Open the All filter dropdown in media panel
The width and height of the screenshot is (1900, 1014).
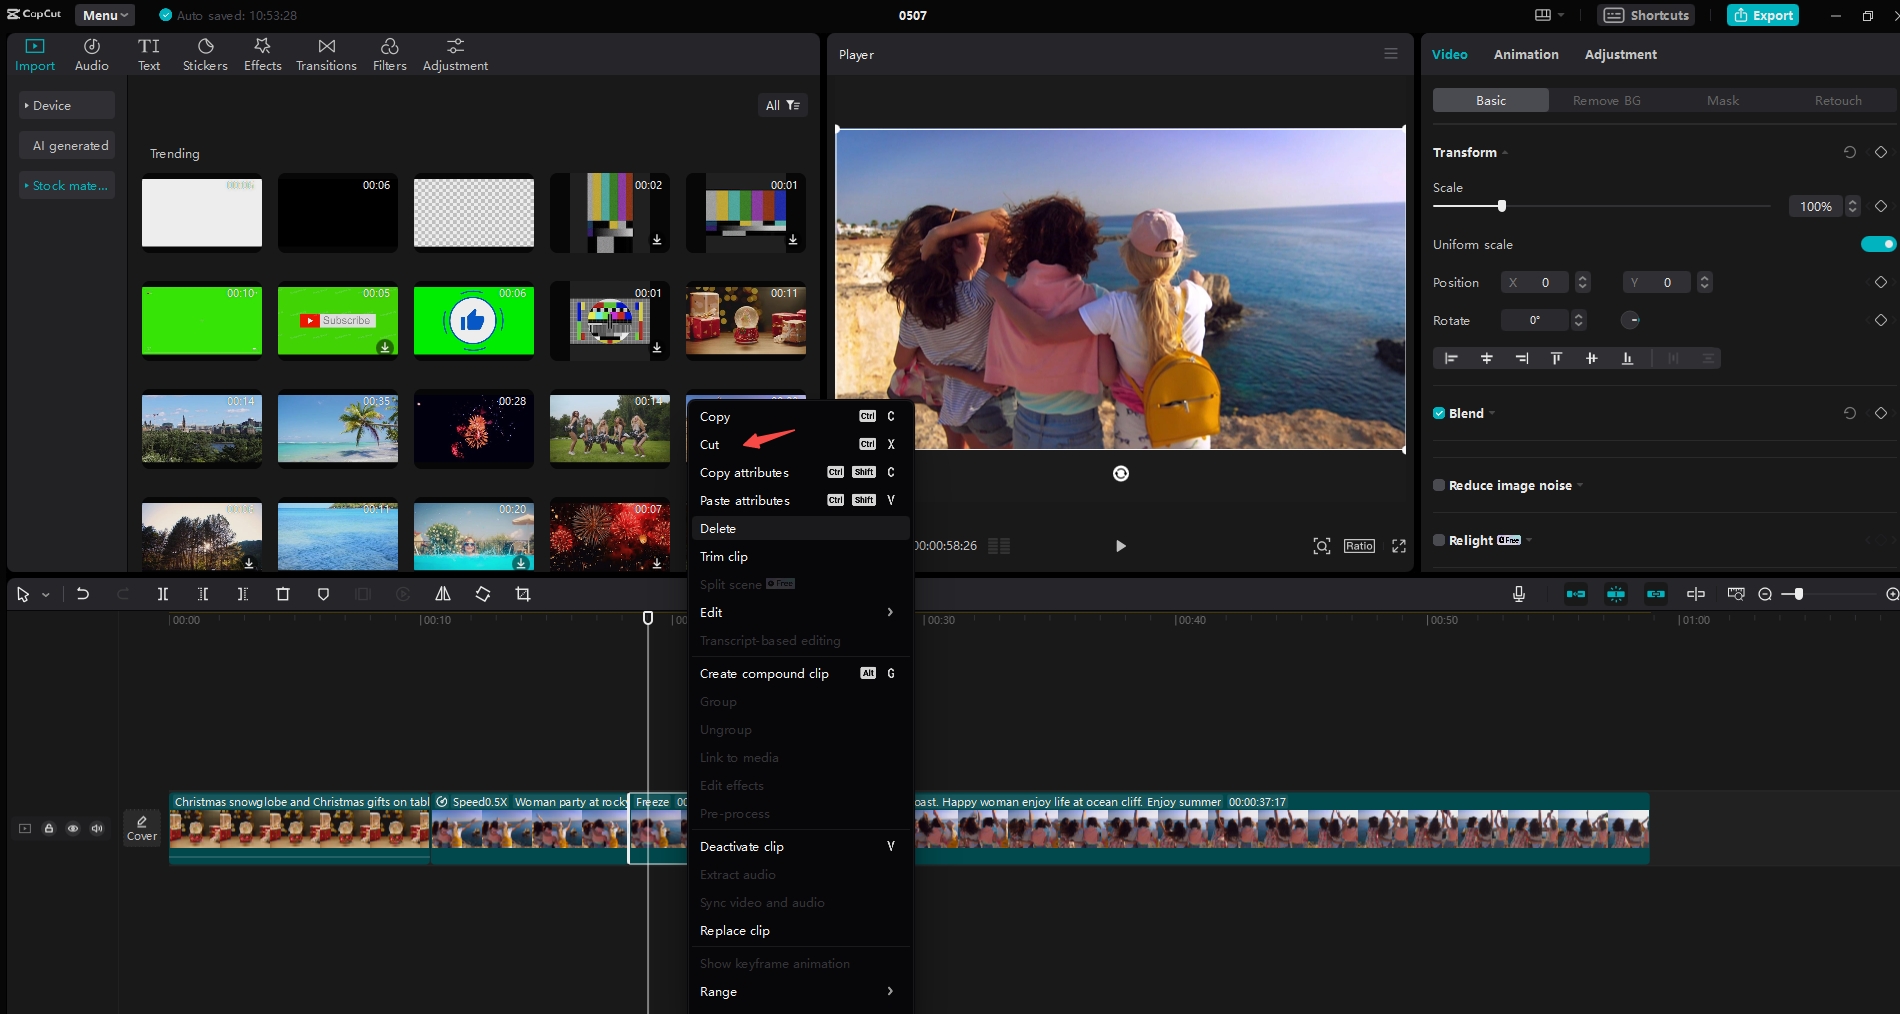coord(782,105)
